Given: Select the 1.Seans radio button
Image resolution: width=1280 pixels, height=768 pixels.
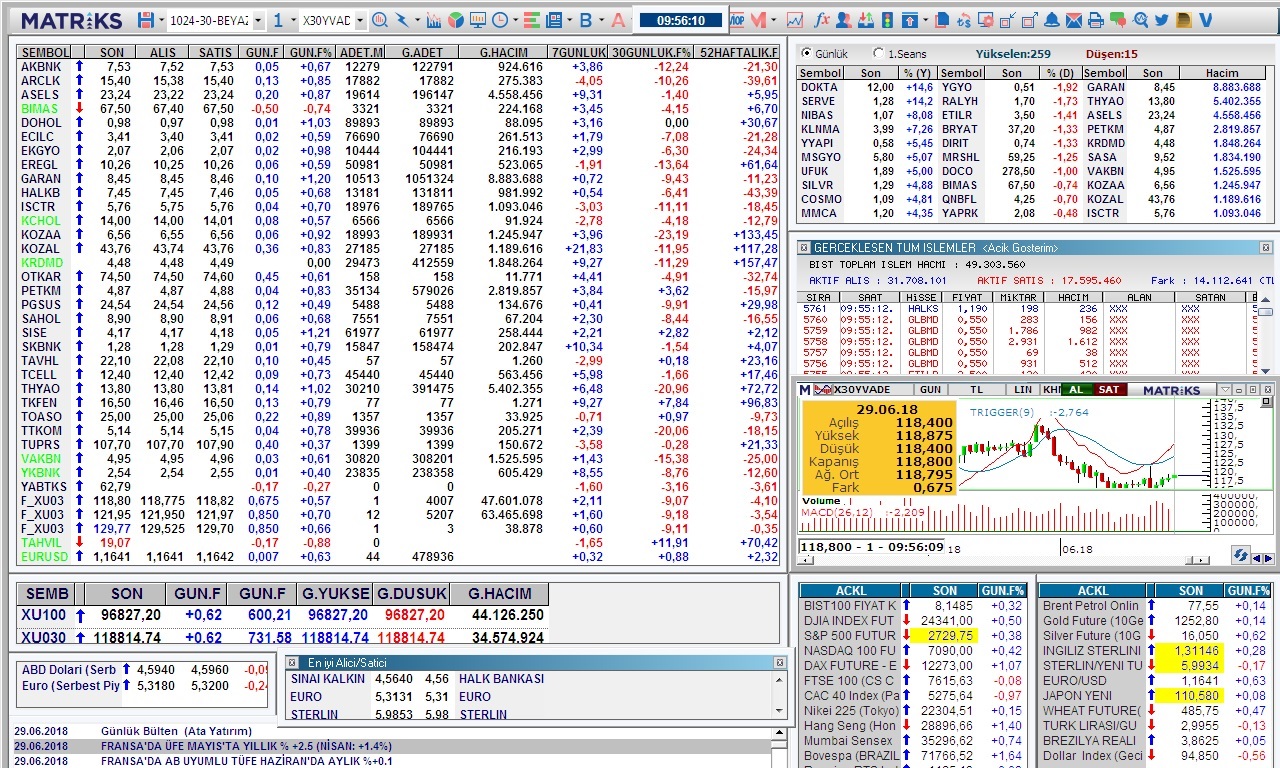Looking at the screenshot, I should pyautogui.click(x=878, y=53).
